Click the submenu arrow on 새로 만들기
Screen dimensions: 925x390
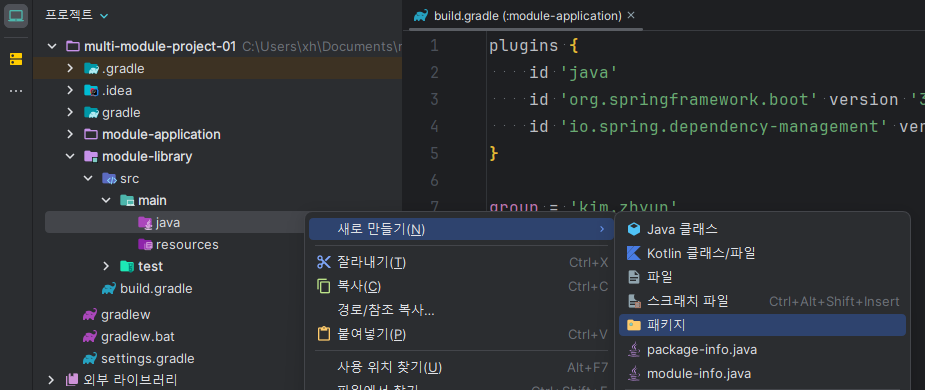click(x=602, y=229)
